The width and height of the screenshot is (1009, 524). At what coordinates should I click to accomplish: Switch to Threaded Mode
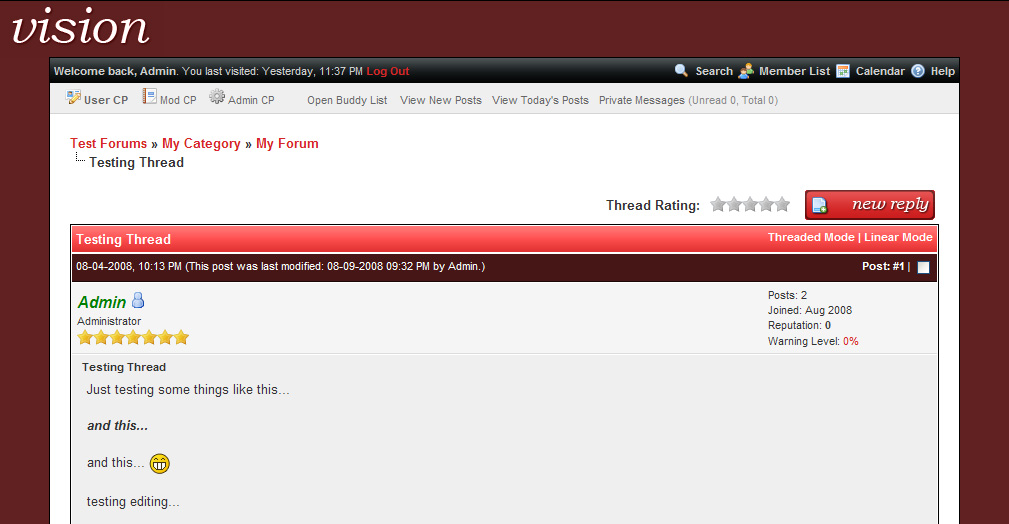tap(811, 238)
